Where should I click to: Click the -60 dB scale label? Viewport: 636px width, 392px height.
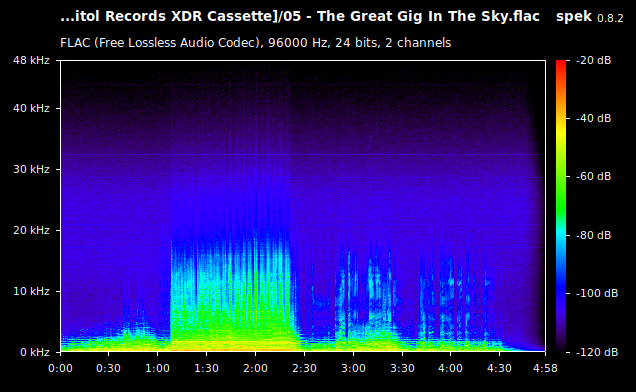593,176
